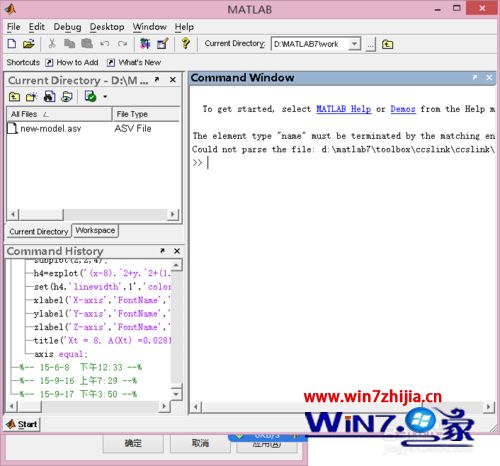Click the Copy toolbar icon

coord(69,44)
